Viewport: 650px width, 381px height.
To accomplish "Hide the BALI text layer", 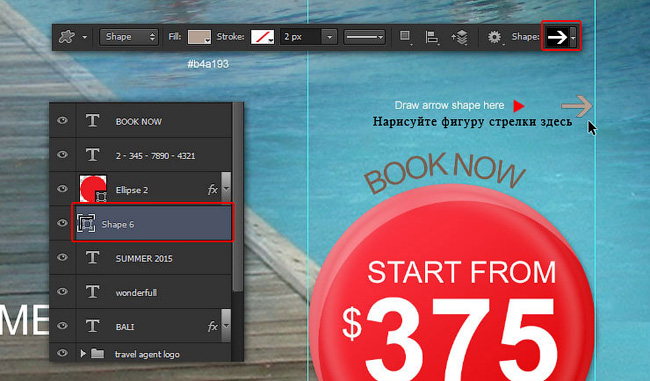I will pos(62,326).
